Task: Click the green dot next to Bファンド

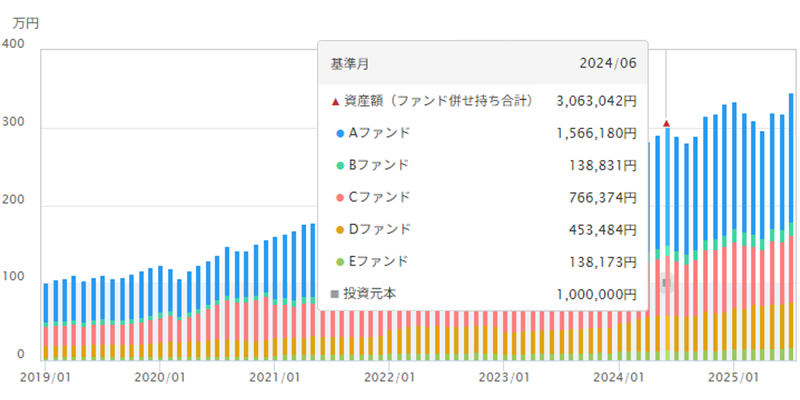Action: [x=340, y=165]
